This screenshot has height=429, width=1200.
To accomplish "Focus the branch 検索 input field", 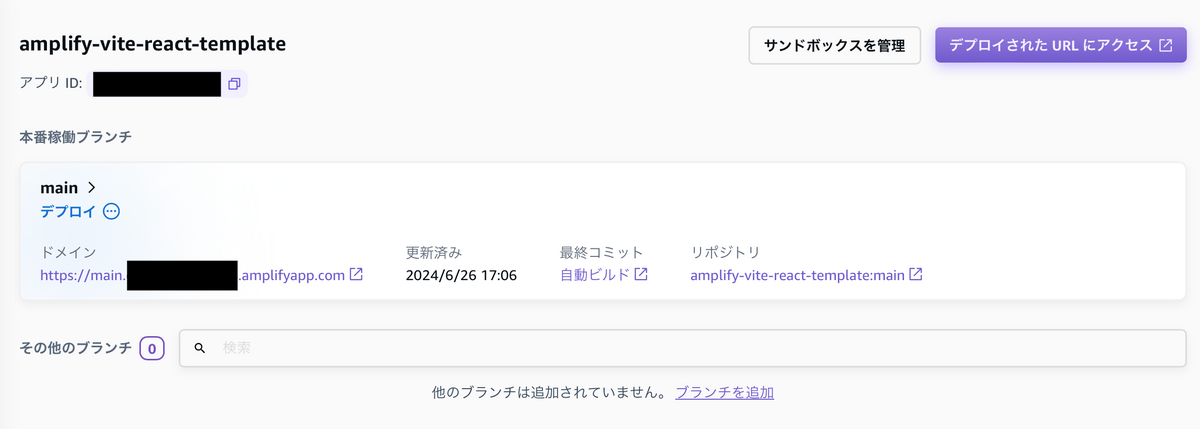I will pyautogui.click(x=683, y=348).
